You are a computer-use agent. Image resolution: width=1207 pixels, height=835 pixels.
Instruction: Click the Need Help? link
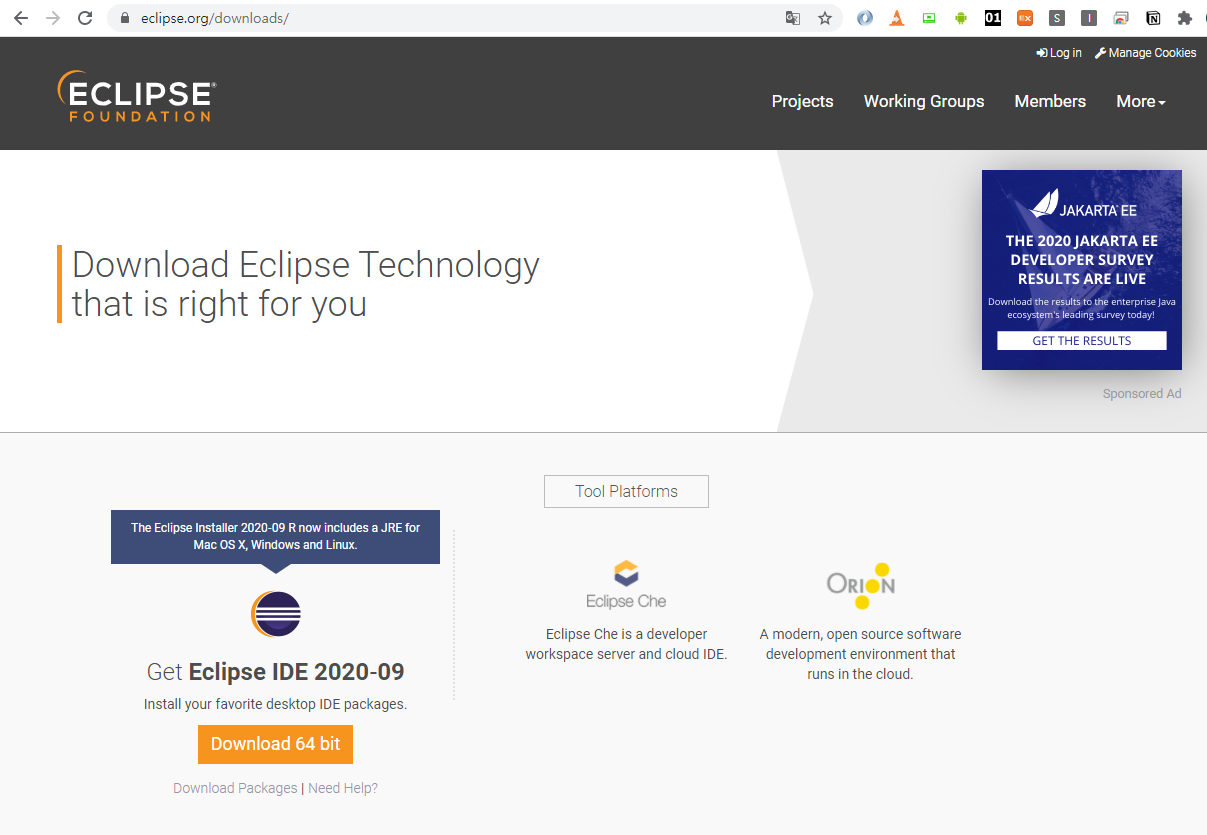[343, 788]
